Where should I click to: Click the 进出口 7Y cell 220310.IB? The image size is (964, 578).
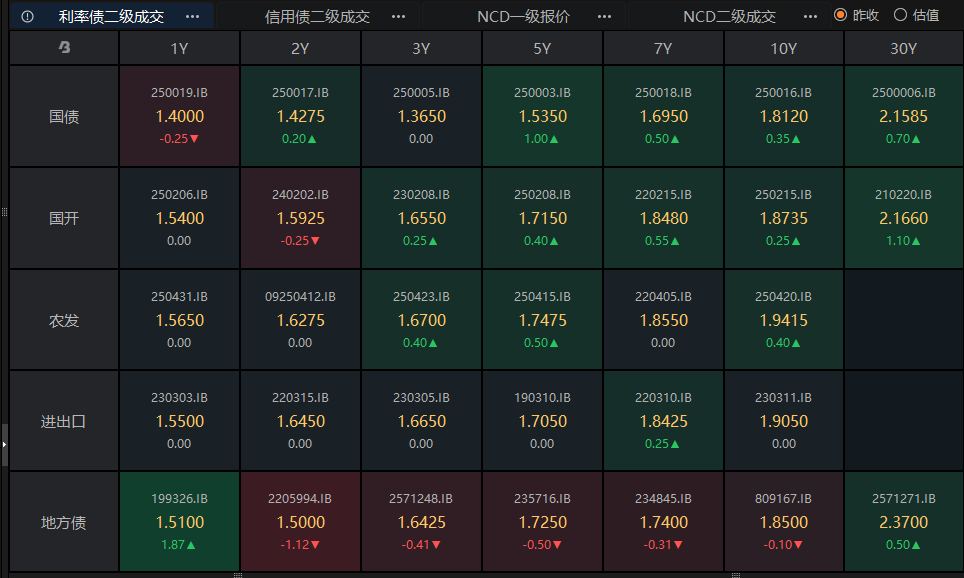663,421
